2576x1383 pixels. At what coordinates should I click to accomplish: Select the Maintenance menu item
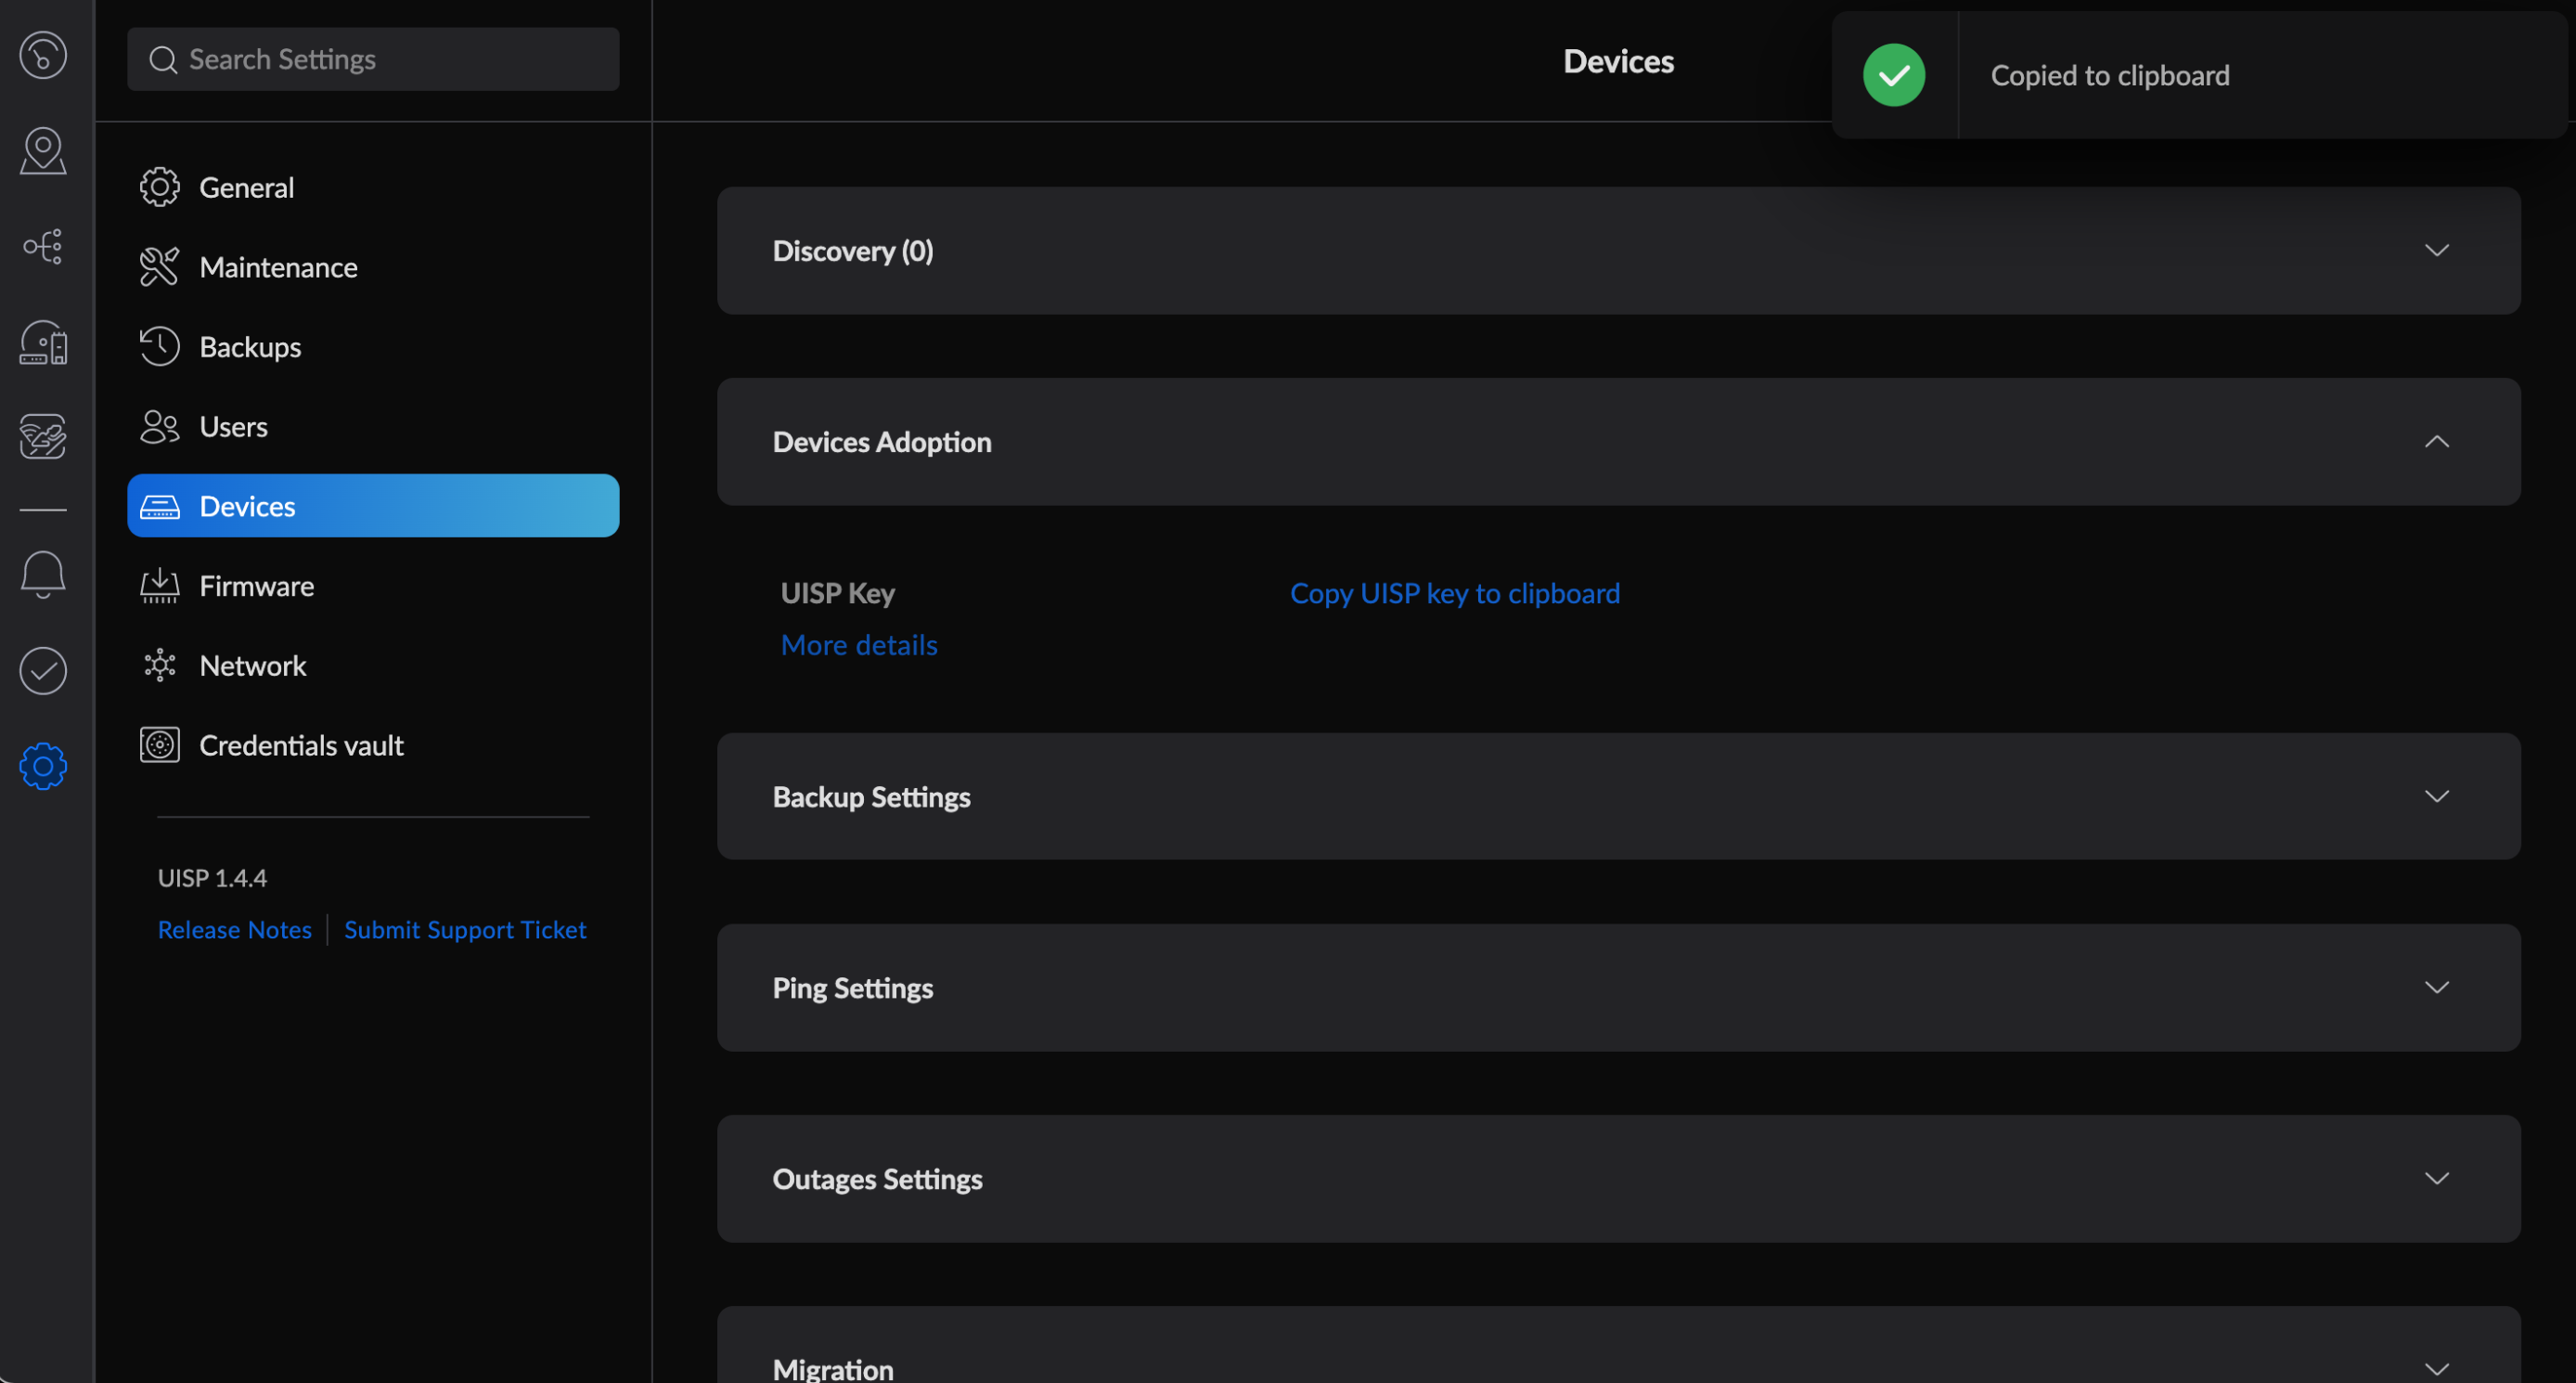tap(278, 267)
